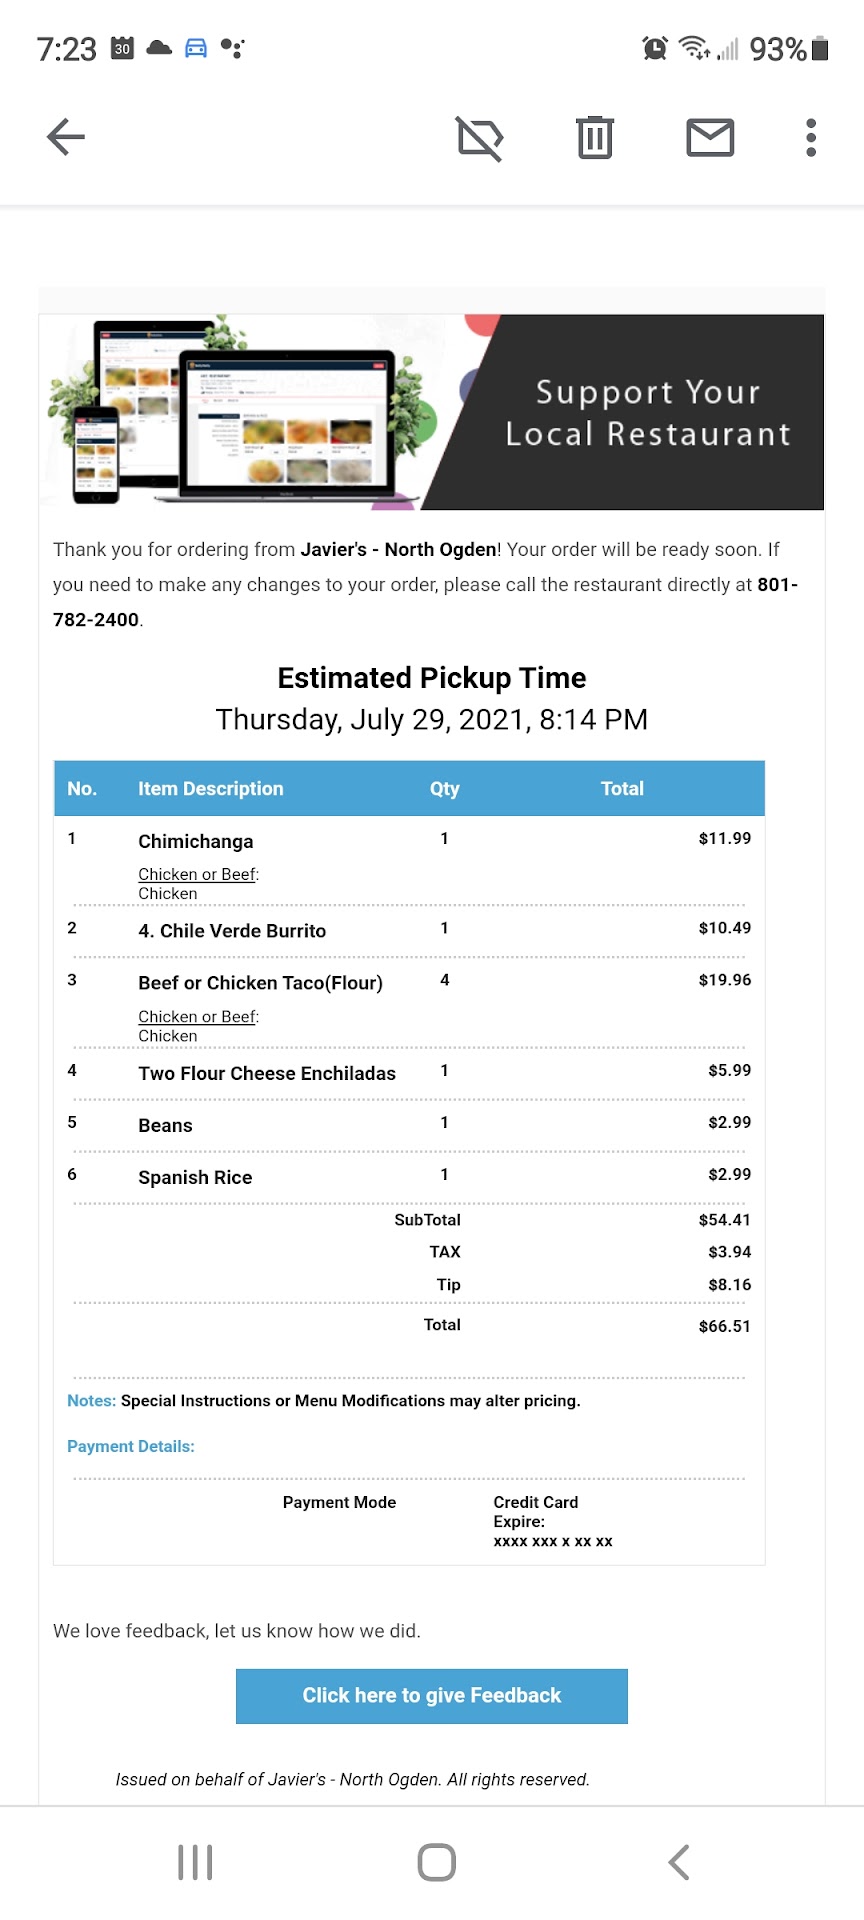This screenshot has height=1920, width=864.
Task: Tap the car notification icon
Action: [x=196, y=48]
